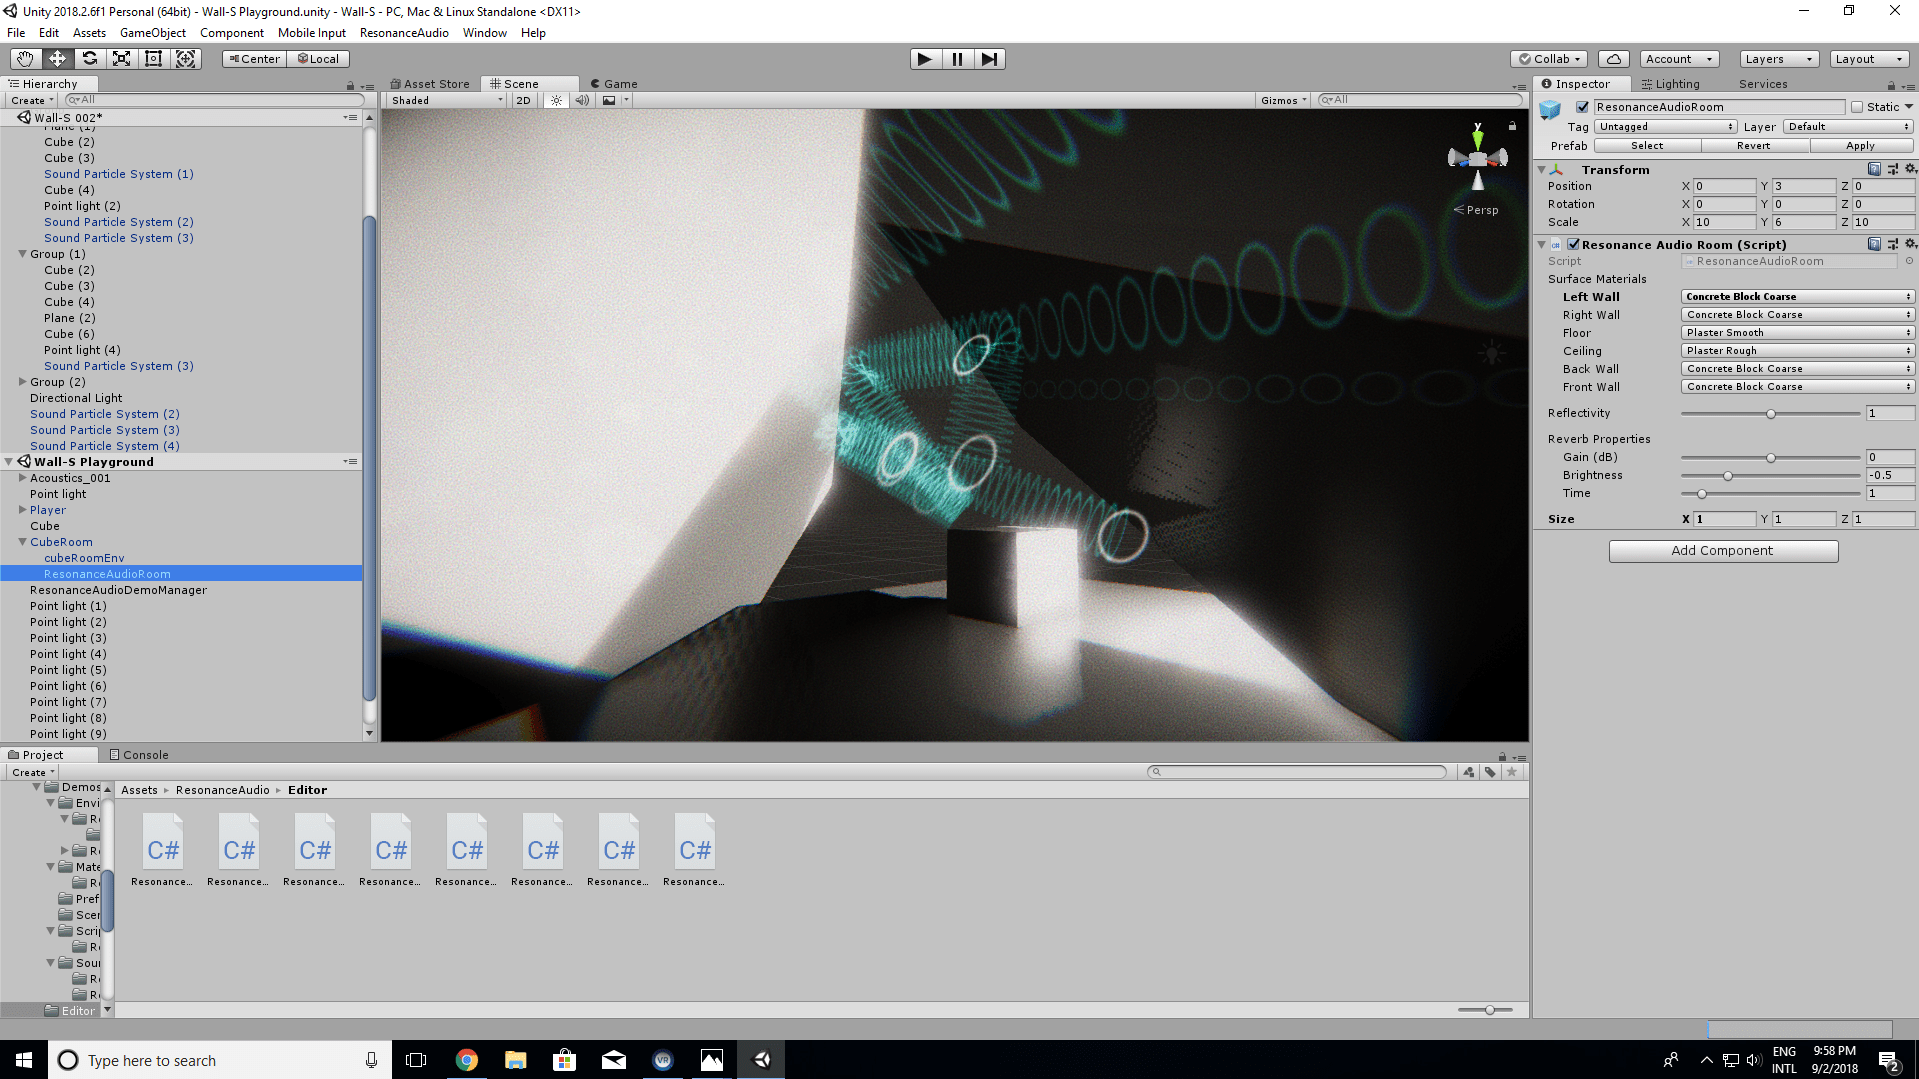Select the Hand tool in toolbar

click(x=25, y=59)
